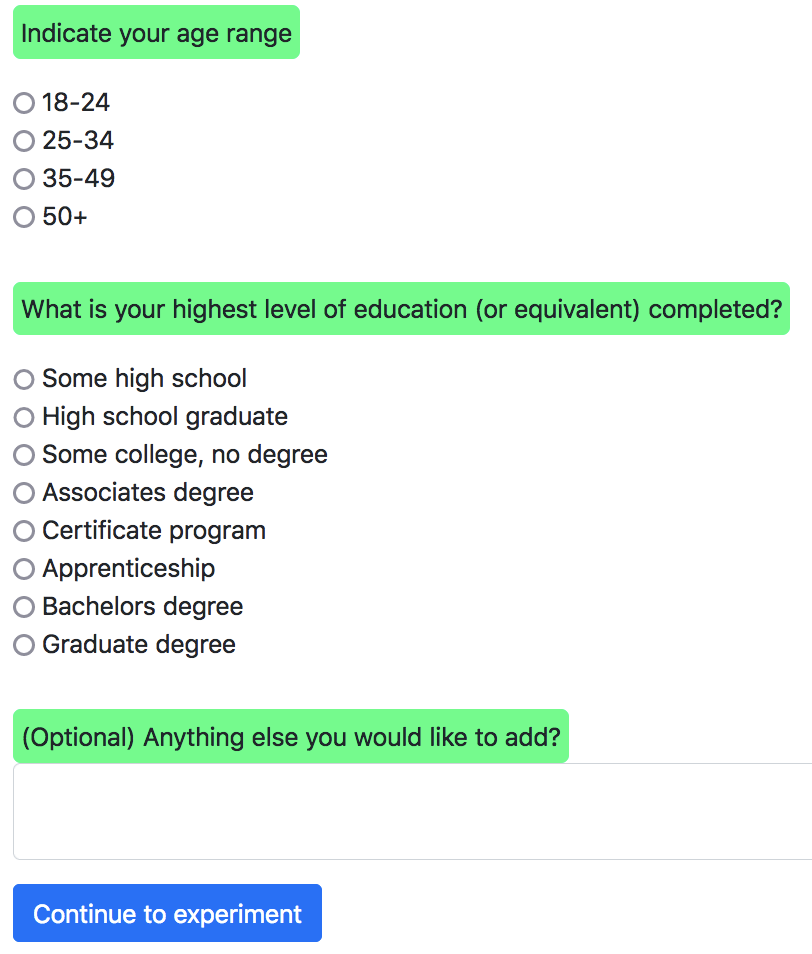Screen dimensions: 812x954
Task: Click the 'Bachelors degree' label text
Action: (142, 607)
